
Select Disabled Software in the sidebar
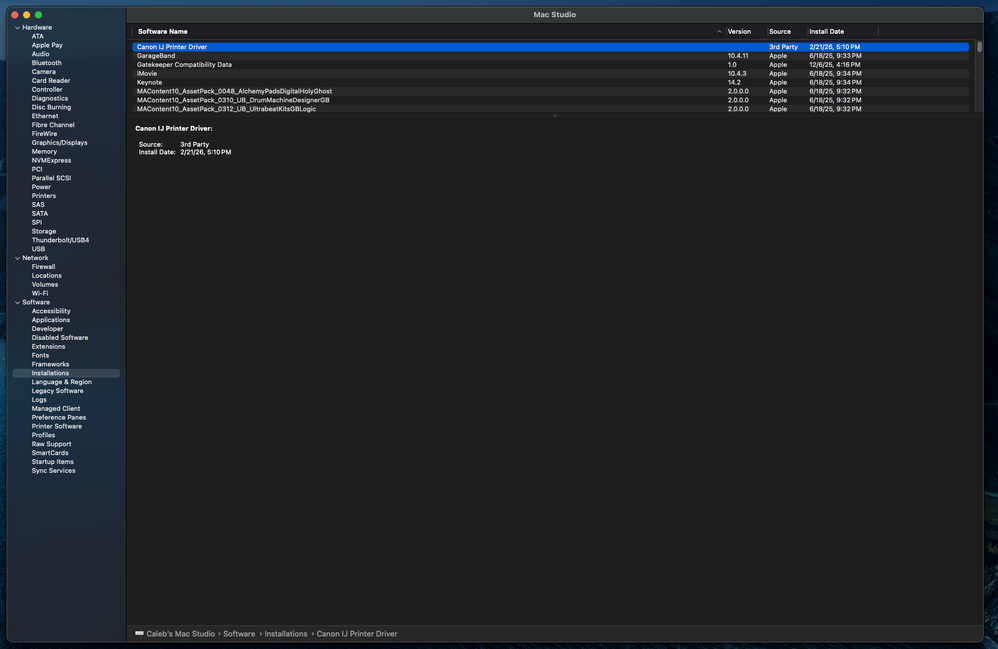60,338
